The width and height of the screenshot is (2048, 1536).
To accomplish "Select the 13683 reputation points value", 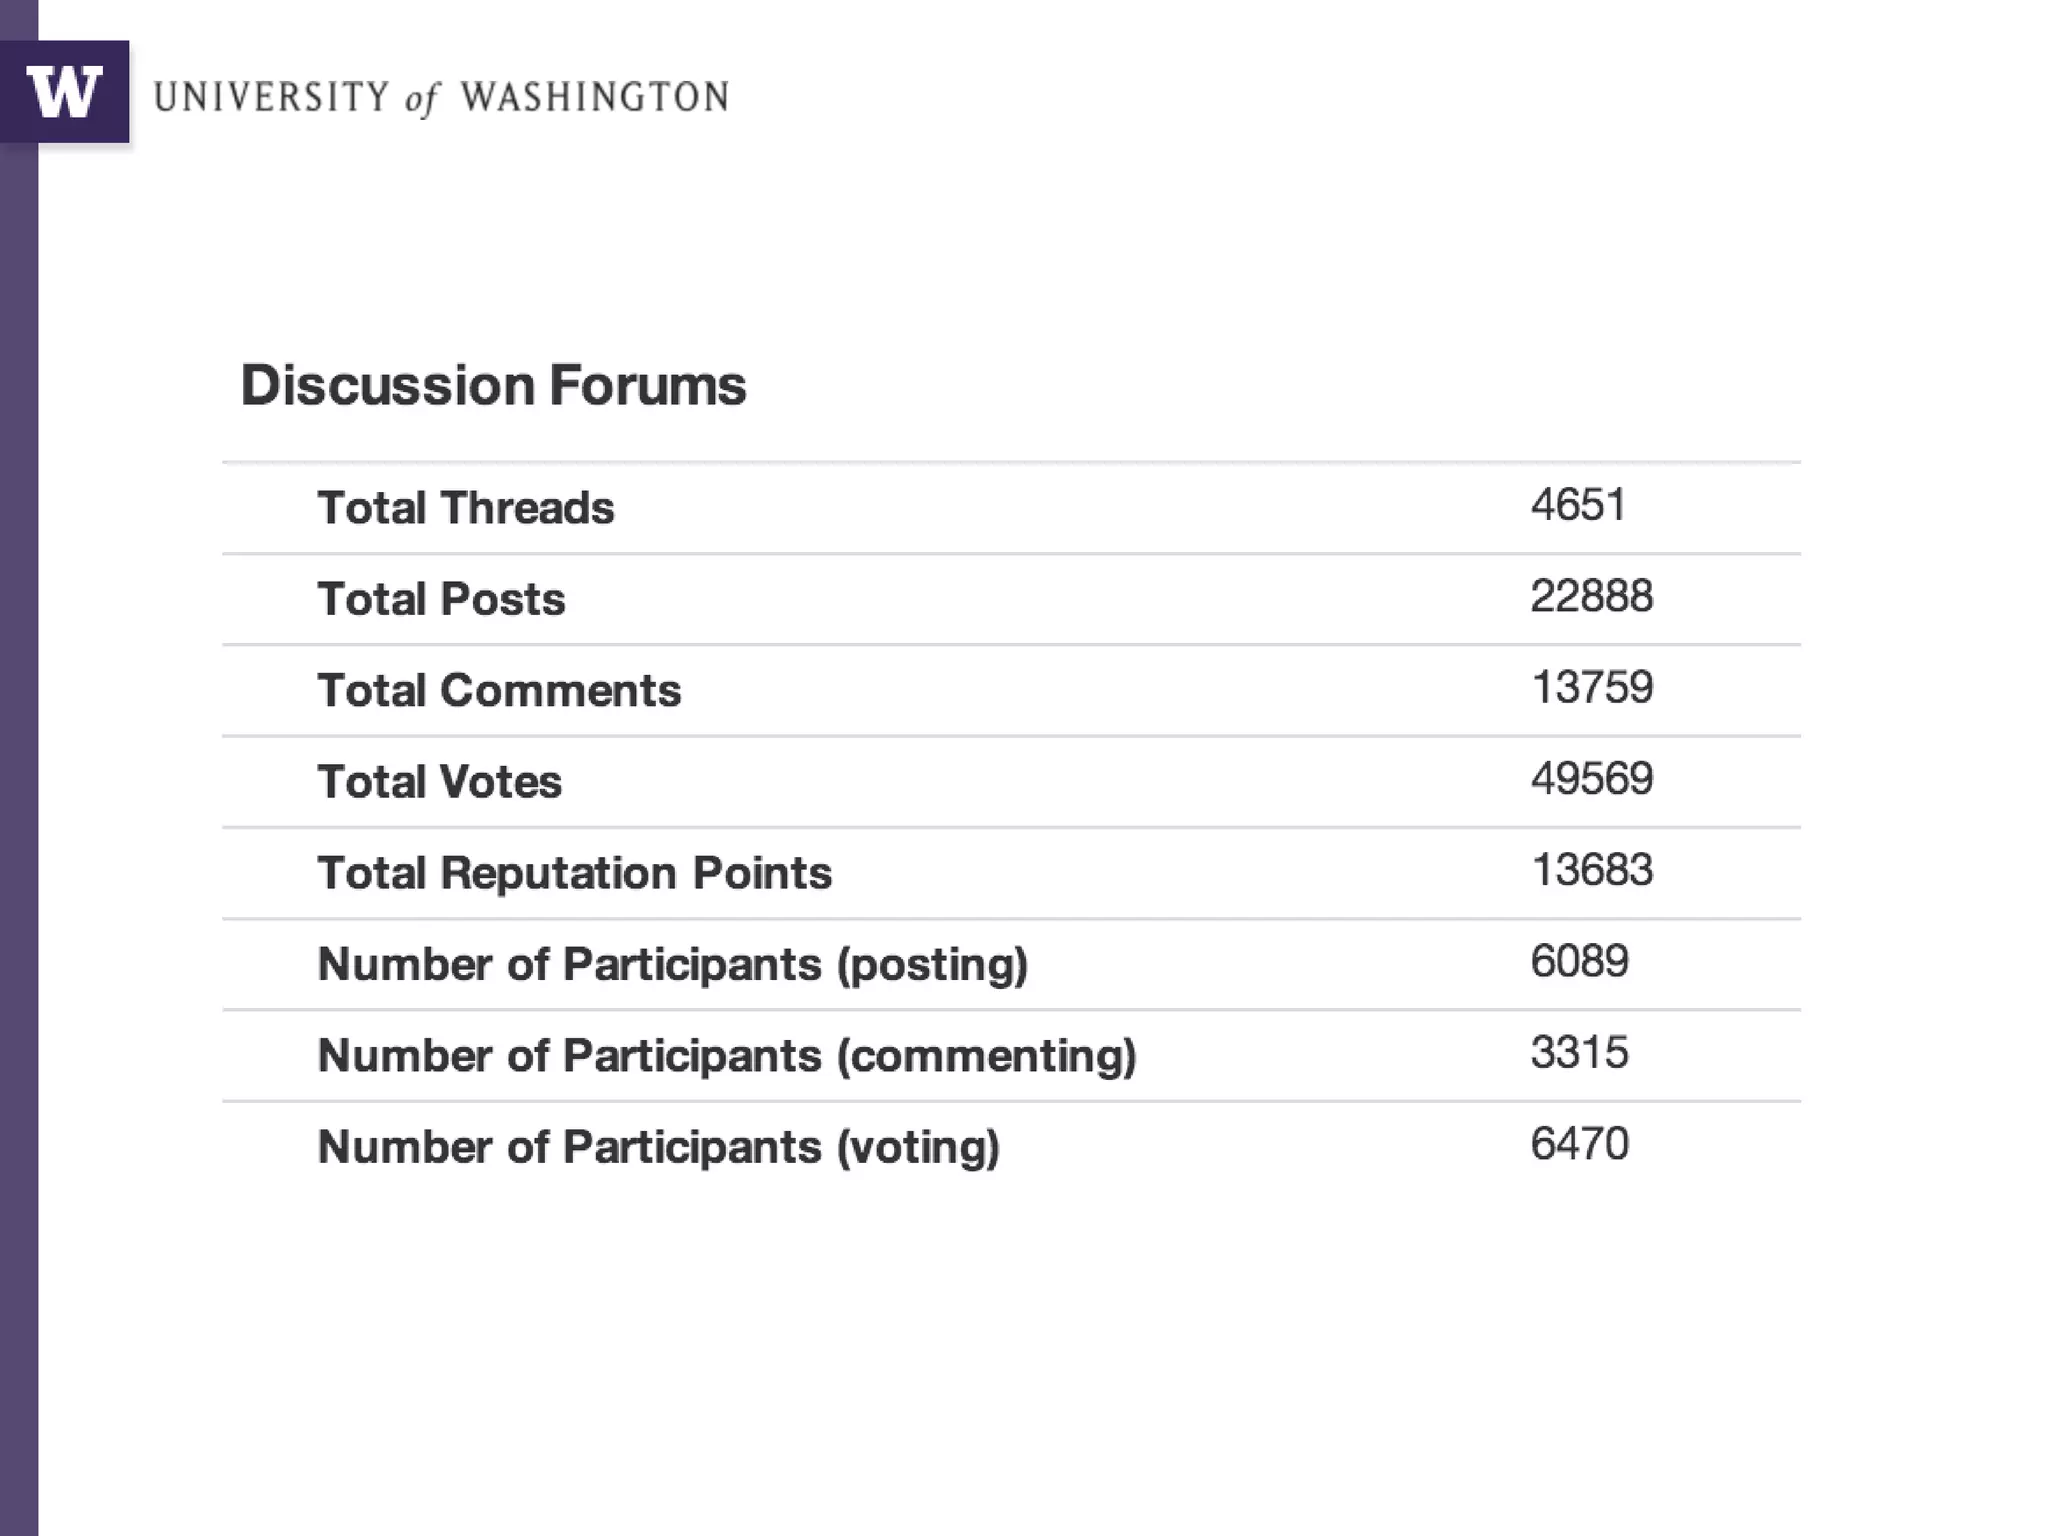I will tap(1591, 869).
